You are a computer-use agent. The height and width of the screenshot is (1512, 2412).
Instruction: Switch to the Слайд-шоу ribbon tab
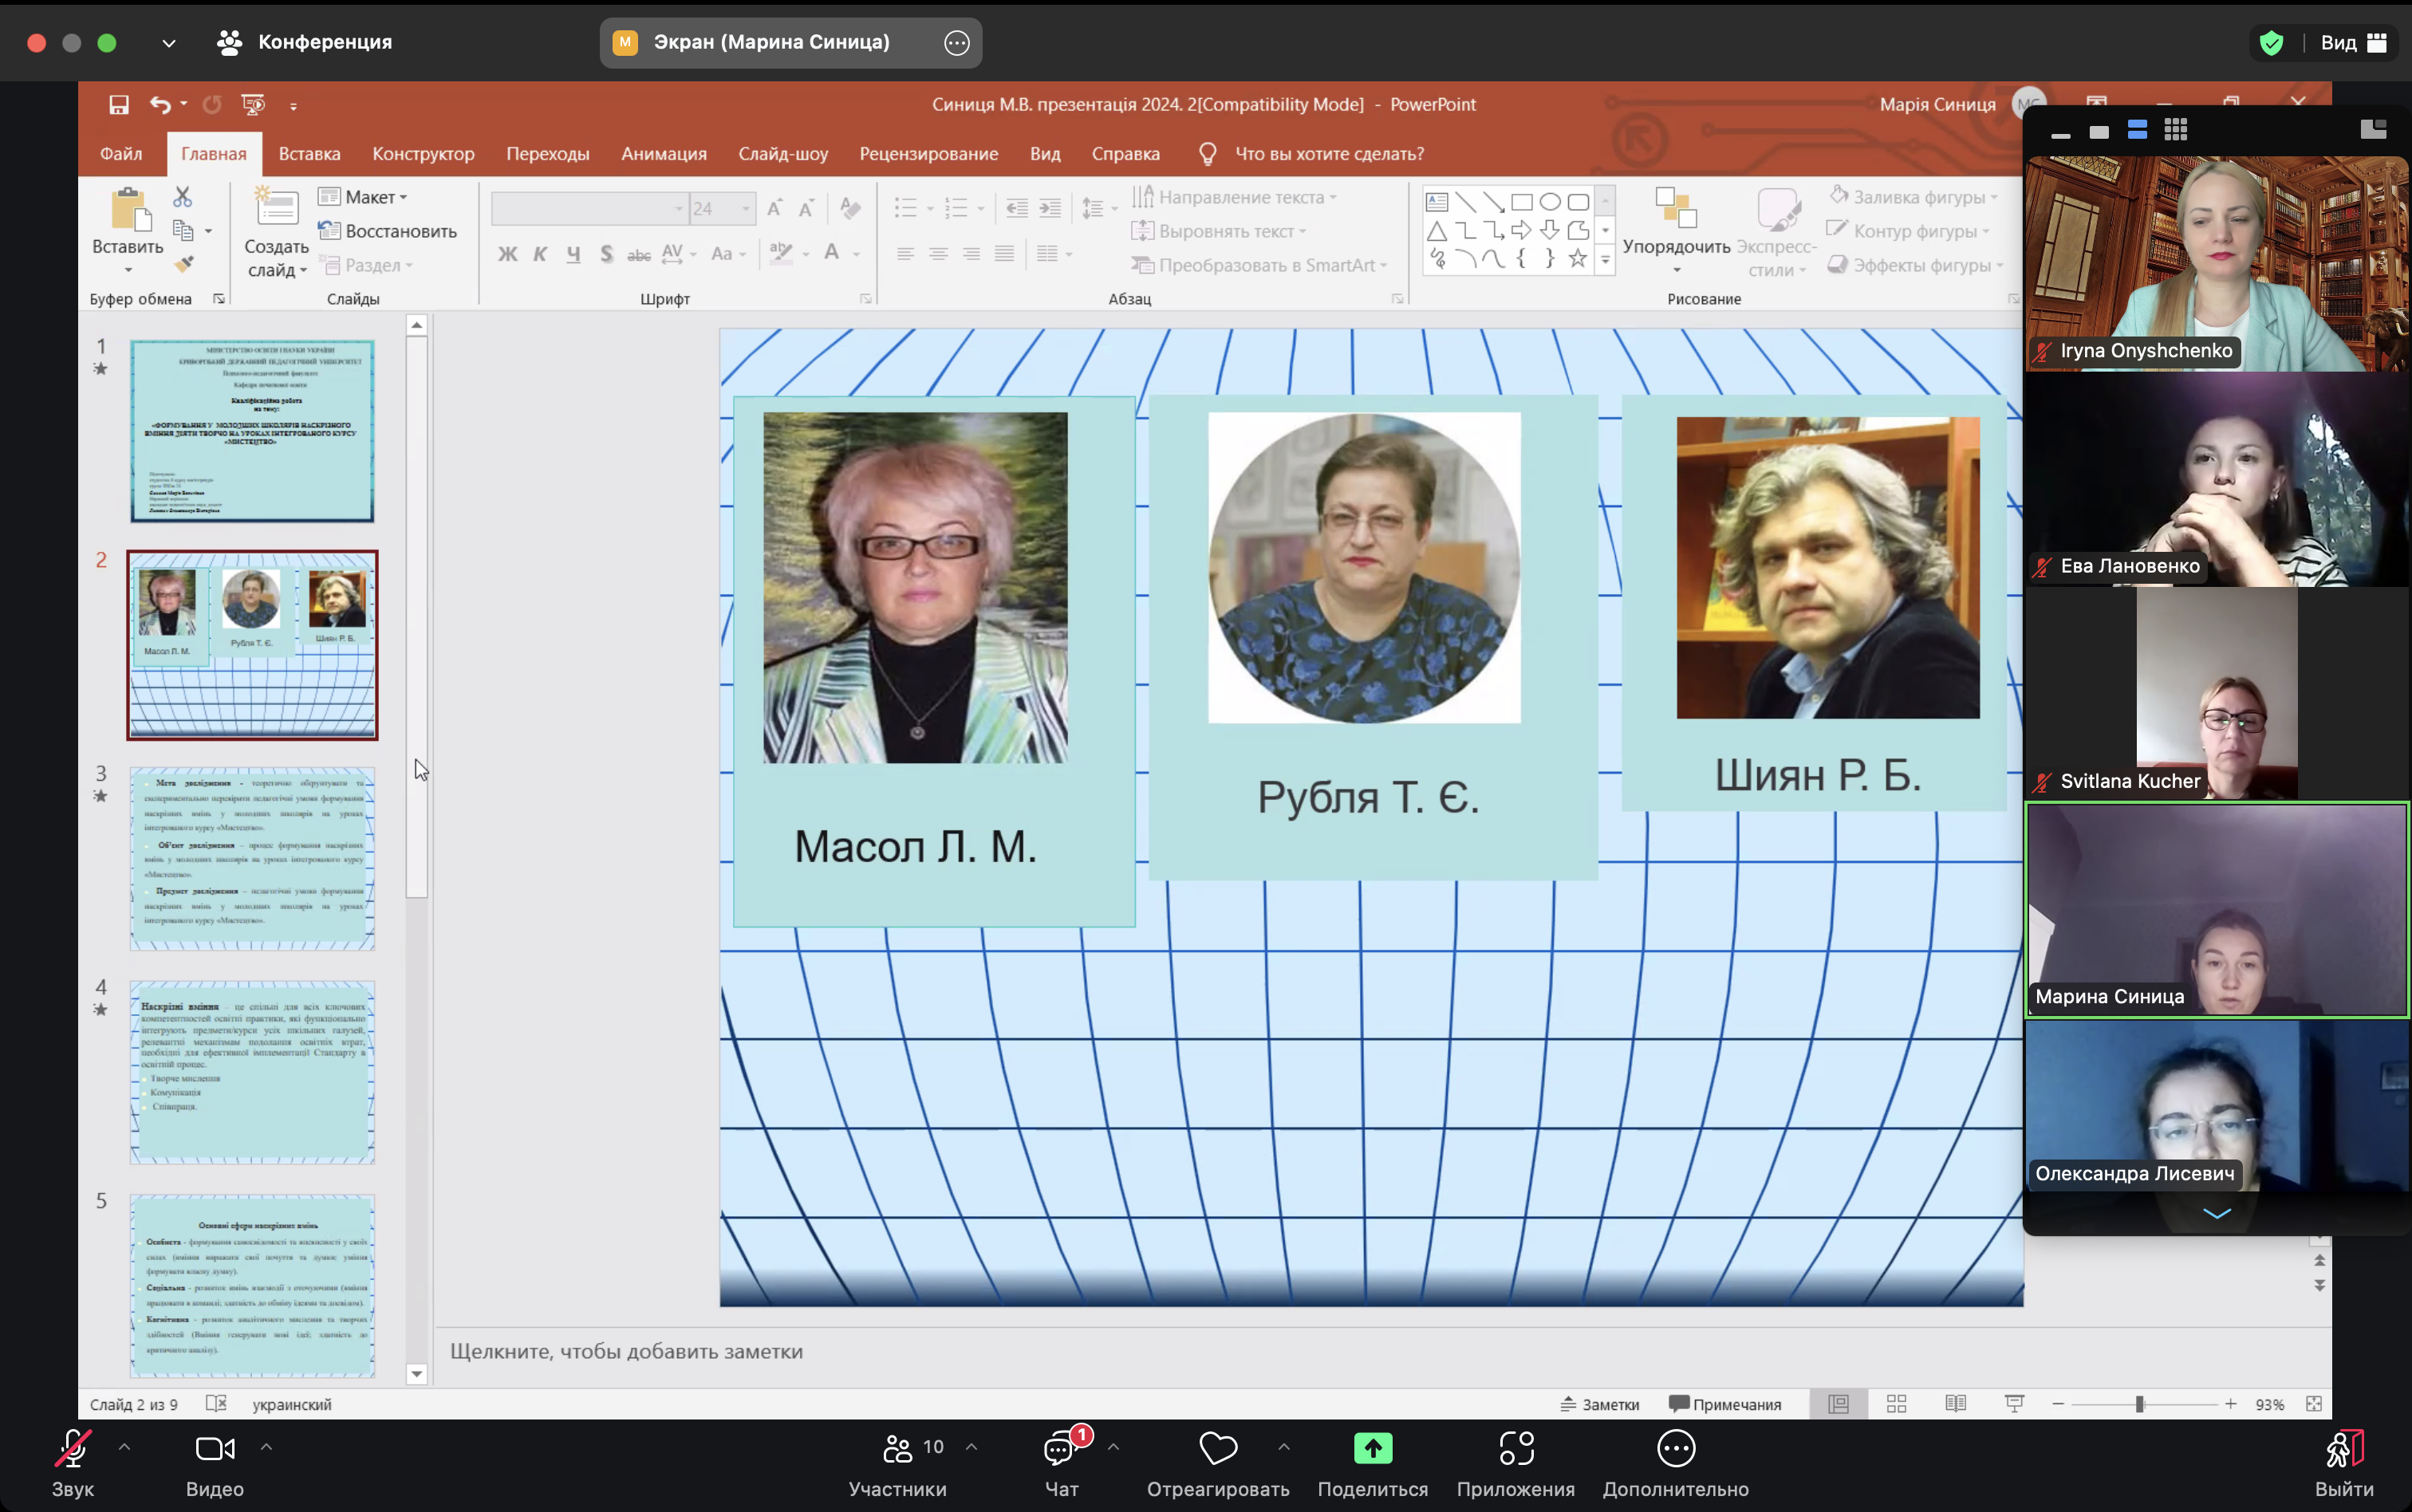pyautogui.click(x=783, y=153)
